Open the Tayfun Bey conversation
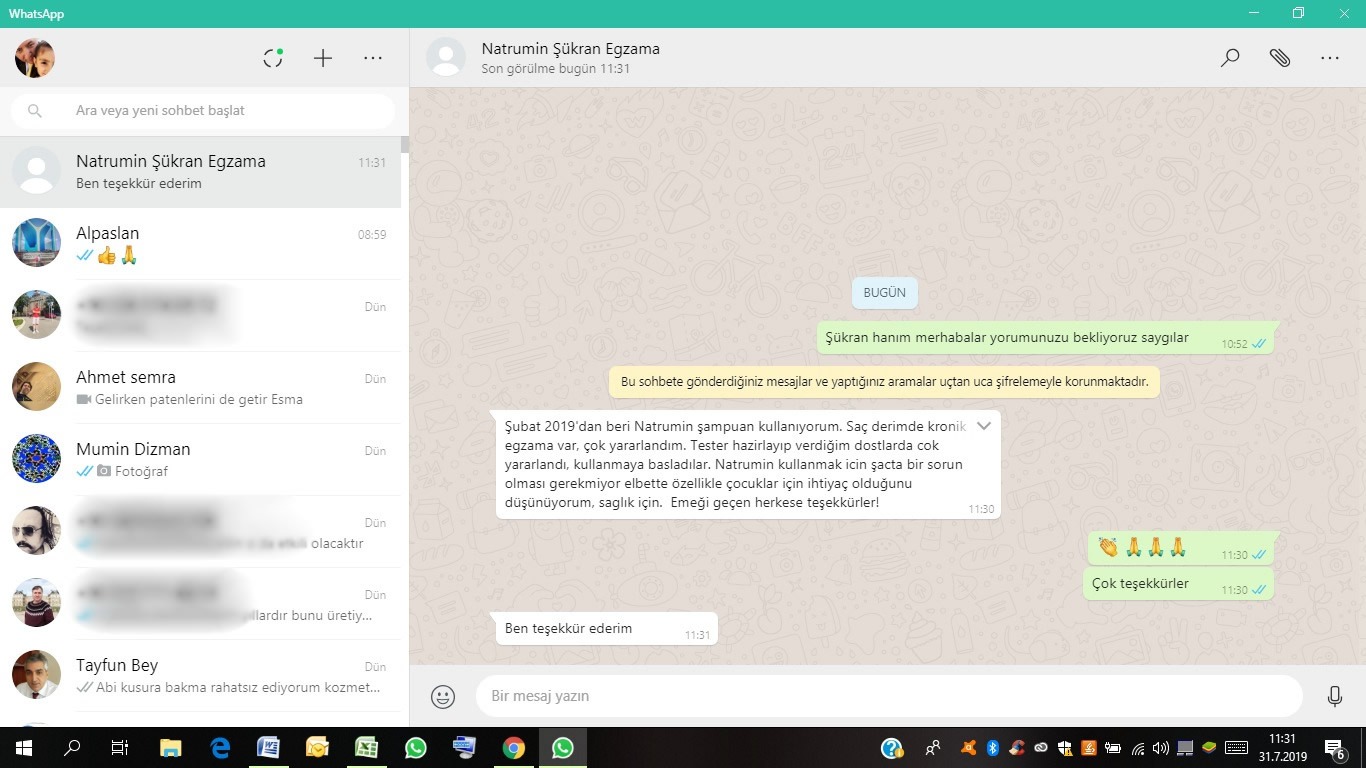The width and height of the screenshot is (1366, 768). tap(200, 676)
